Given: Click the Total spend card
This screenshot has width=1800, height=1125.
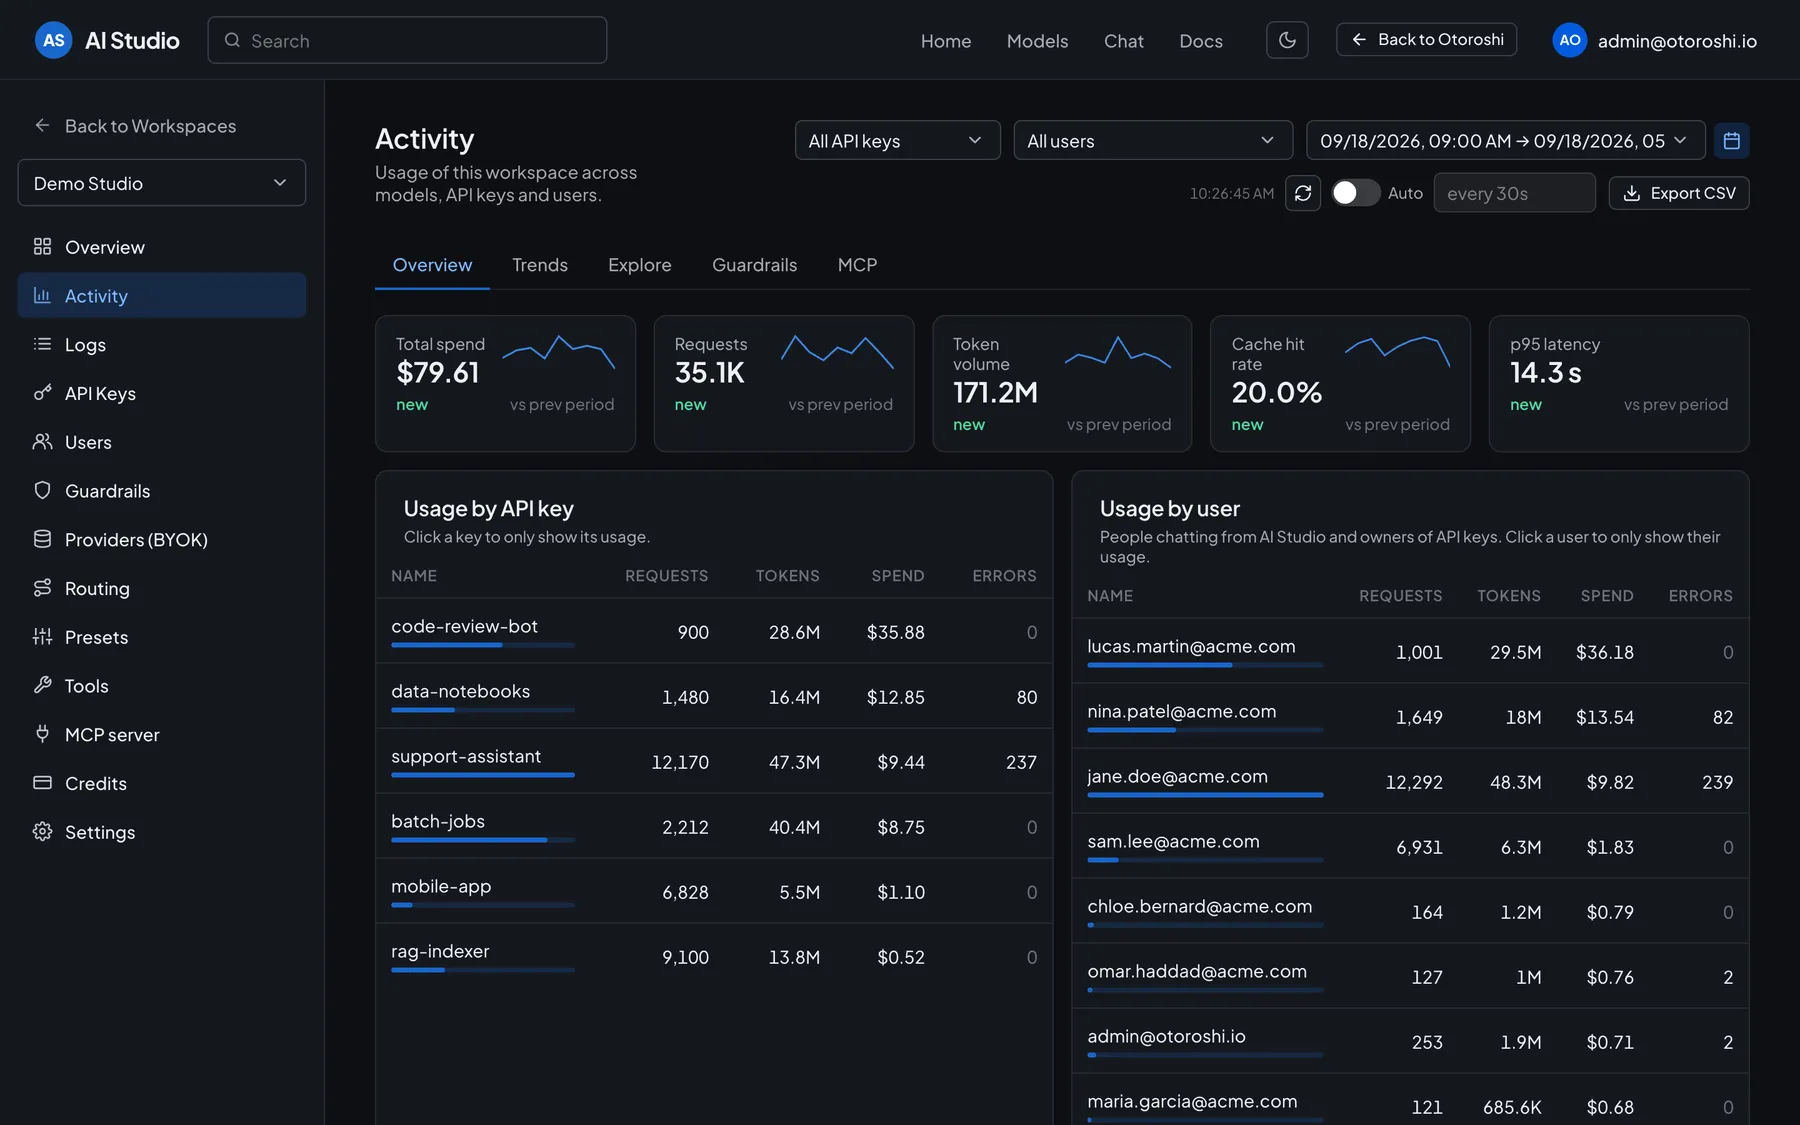Looking at the screenshot, I should click(x=505, y=383).
